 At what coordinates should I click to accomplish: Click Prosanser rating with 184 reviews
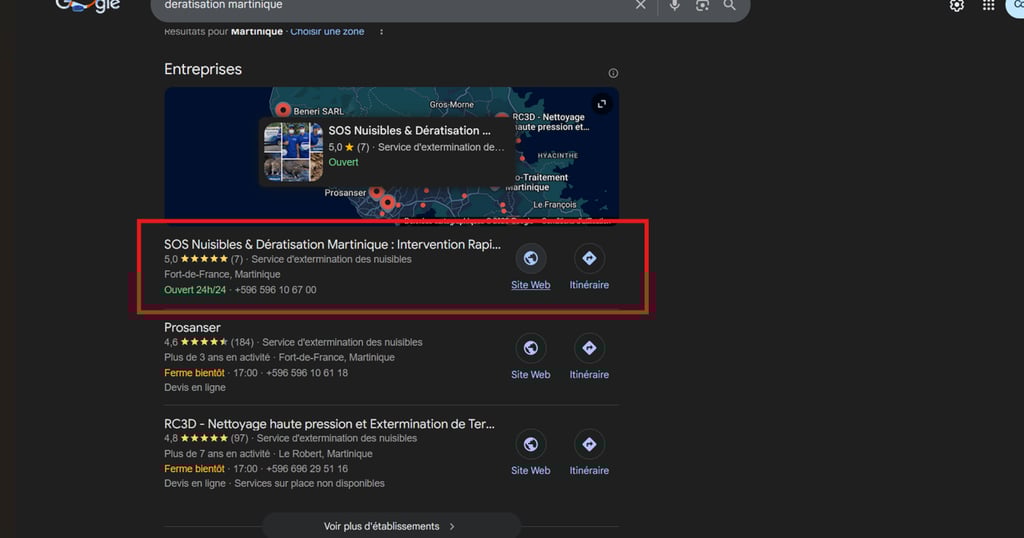click(209, 342)
